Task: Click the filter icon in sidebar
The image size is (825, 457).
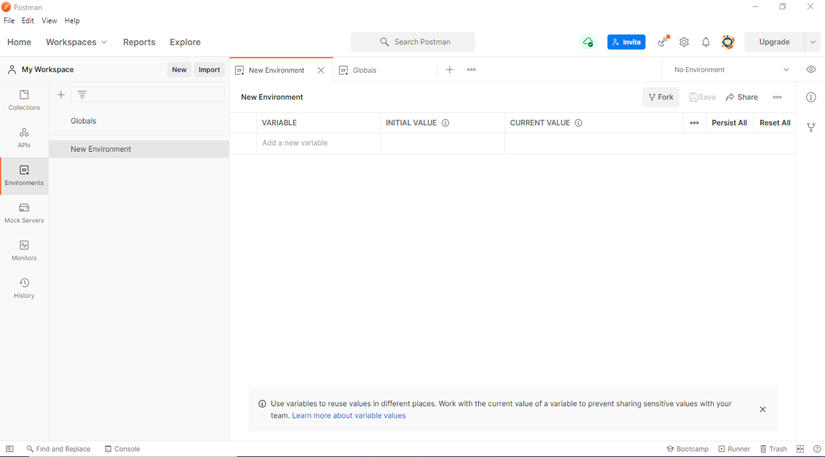Action: pyautogui.click(x=82, y=95)
